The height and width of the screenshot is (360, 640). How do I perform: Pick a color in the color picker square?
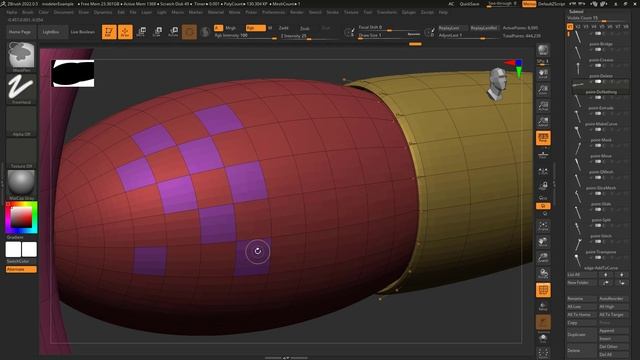pyautogui.click(x=21, y=217)
